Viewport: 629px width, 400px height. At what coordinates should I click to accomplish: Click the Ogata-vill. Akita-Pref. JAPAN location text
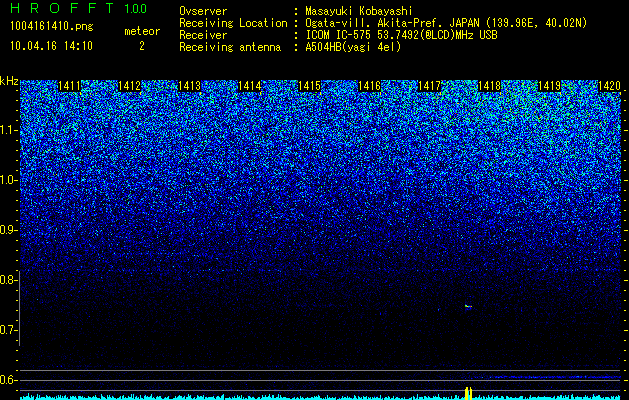coord(446,23)
